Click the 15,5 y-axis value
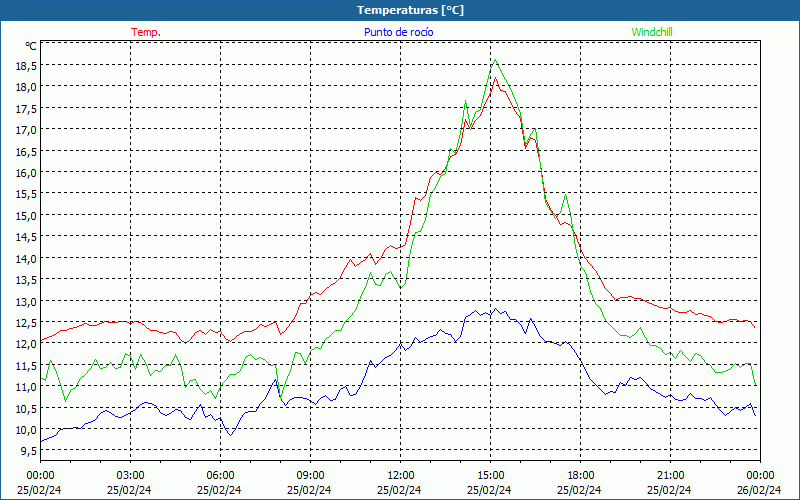The height and width of the screenshot is (500, 800). coord(27,194)
